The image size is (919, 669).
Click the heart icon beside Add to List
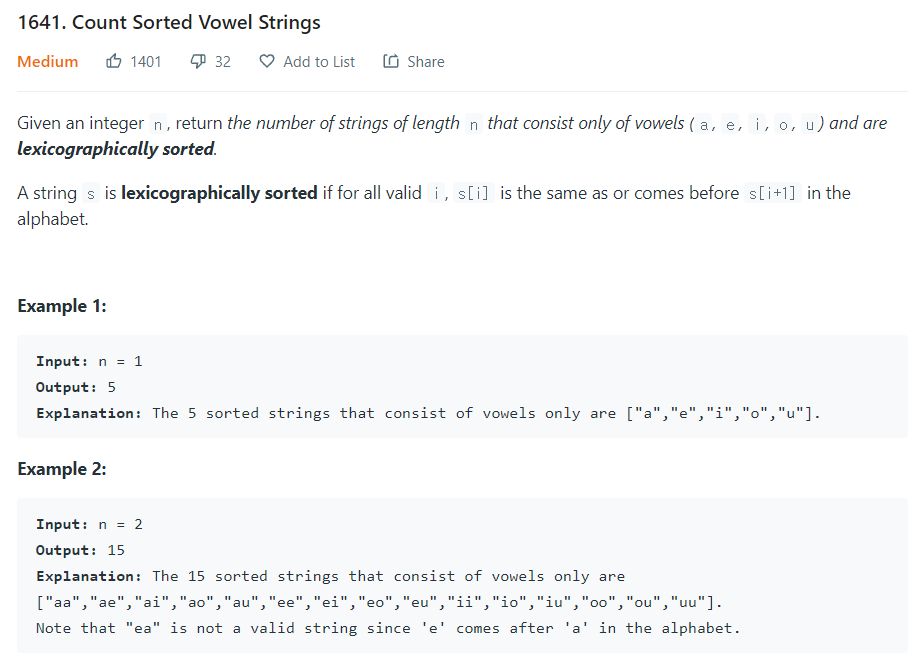pyautogui.click(x=267, y=61)
